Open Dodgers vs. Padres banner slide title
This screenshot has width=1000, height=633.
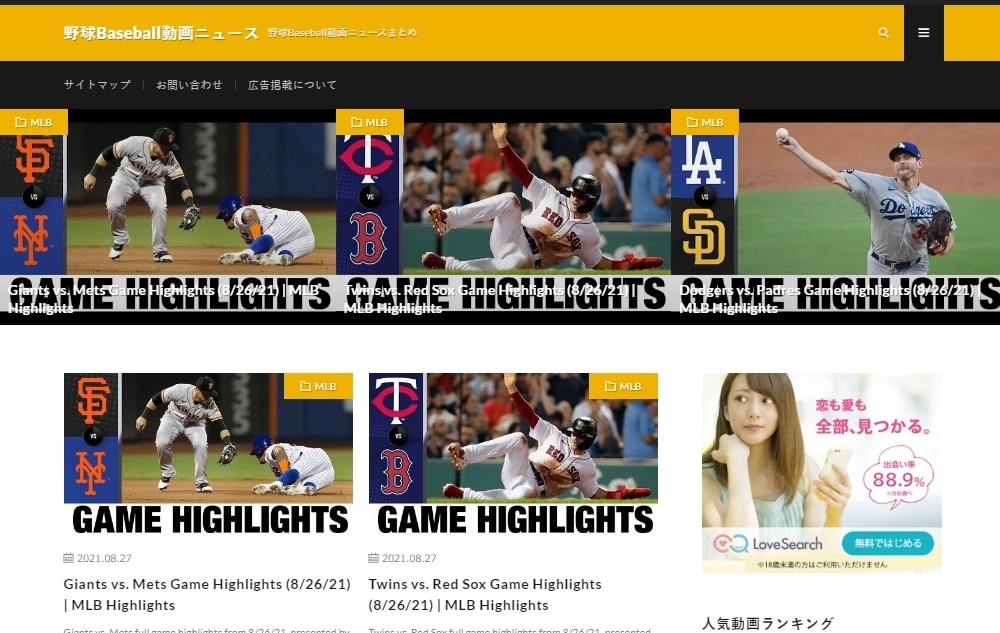830,299
